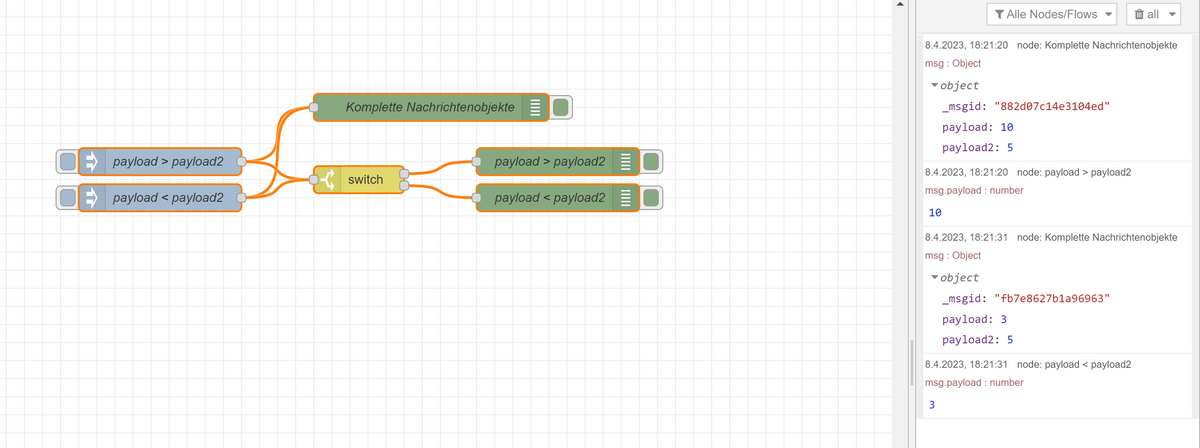The width and height of the screenshot is (1200, 448).
Task: Toggle payload < payload2 debug node output
Action: [651, 198]
